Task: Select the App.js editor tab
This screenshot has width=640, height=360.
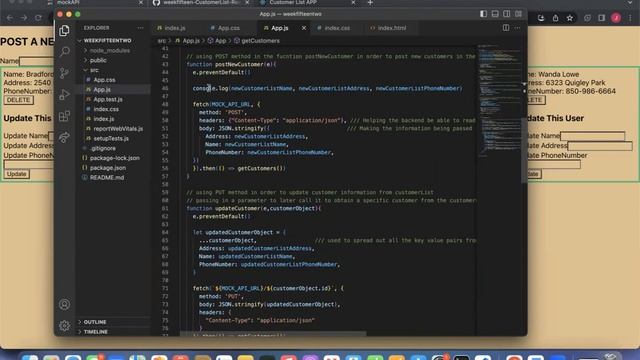Action: click(x=280, y=28)
